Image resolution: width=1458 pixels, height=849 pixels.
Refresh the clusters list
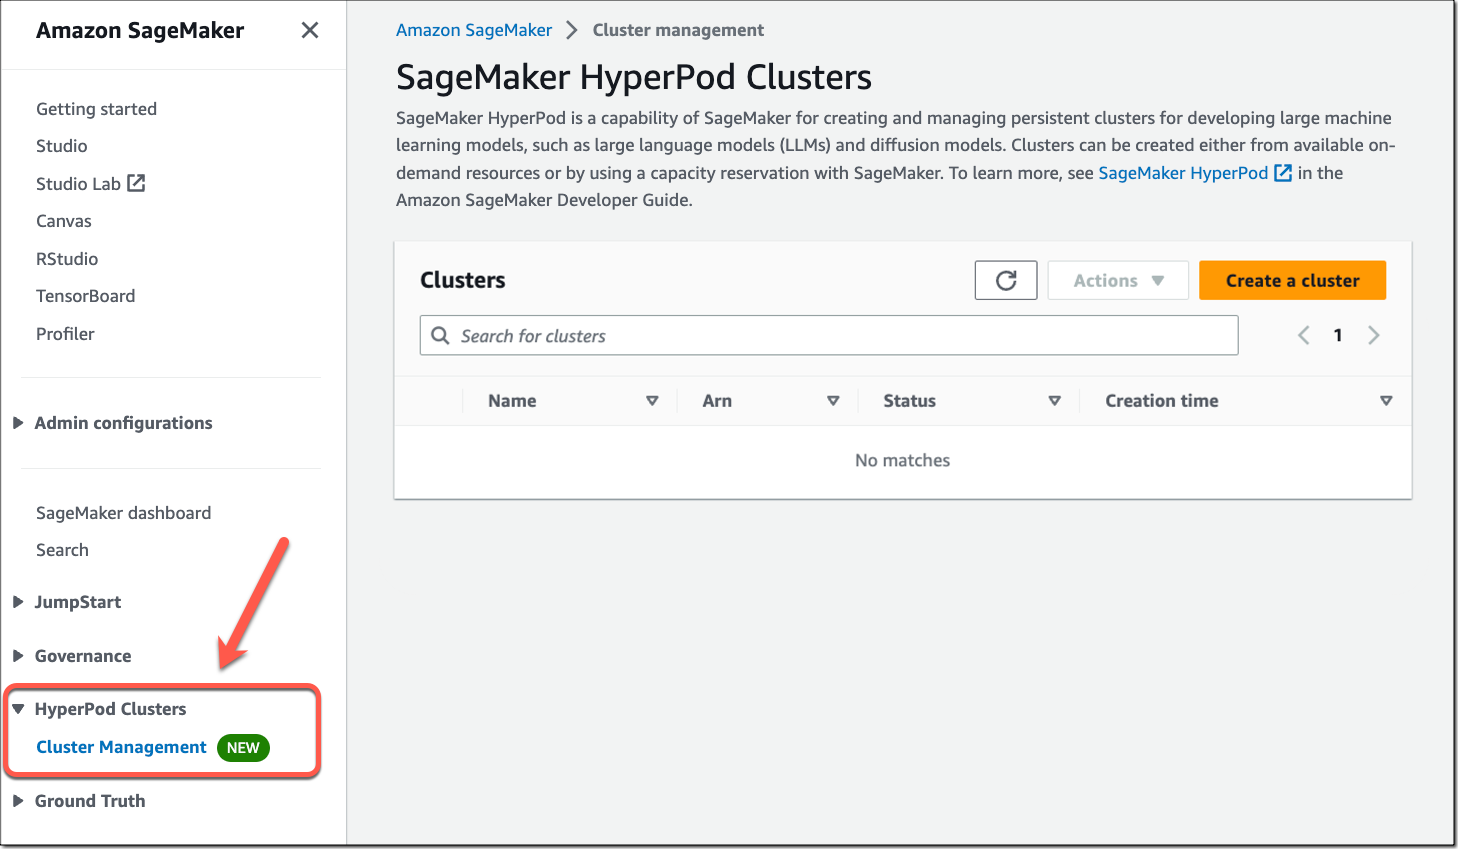point(1006,280)
